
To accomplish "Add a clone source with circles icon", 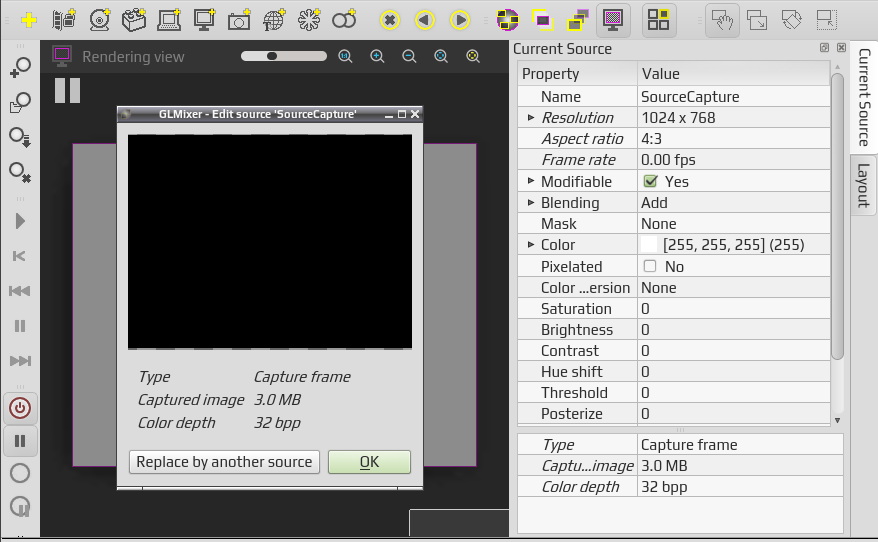I will tap(344, 21).
